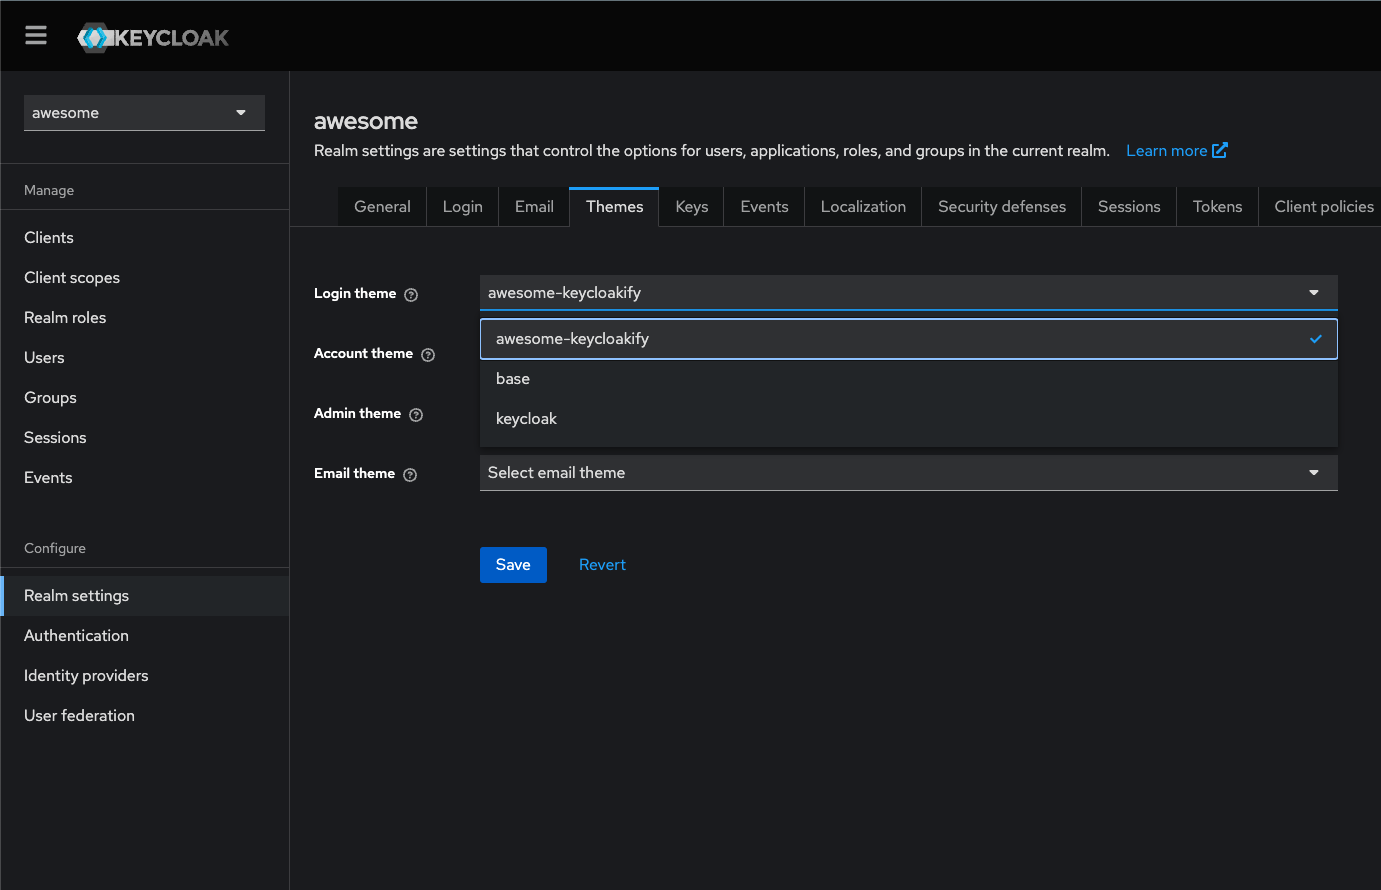Open the awesome realm selector dropdown
This screenshot has height=890, width=1381.
[x=144, y=113]
